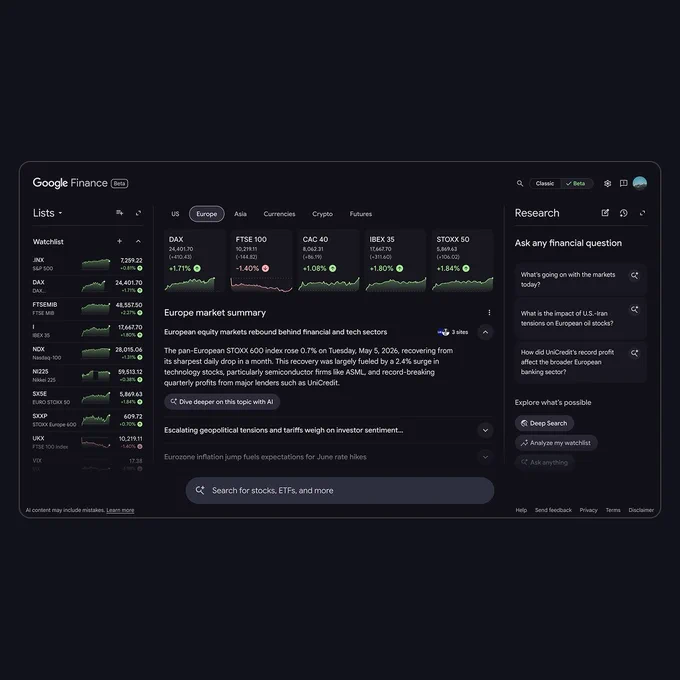The width and height of the screenshot is (680, 680).
Task: Start a new research chat icon
Action: [605, 213]
